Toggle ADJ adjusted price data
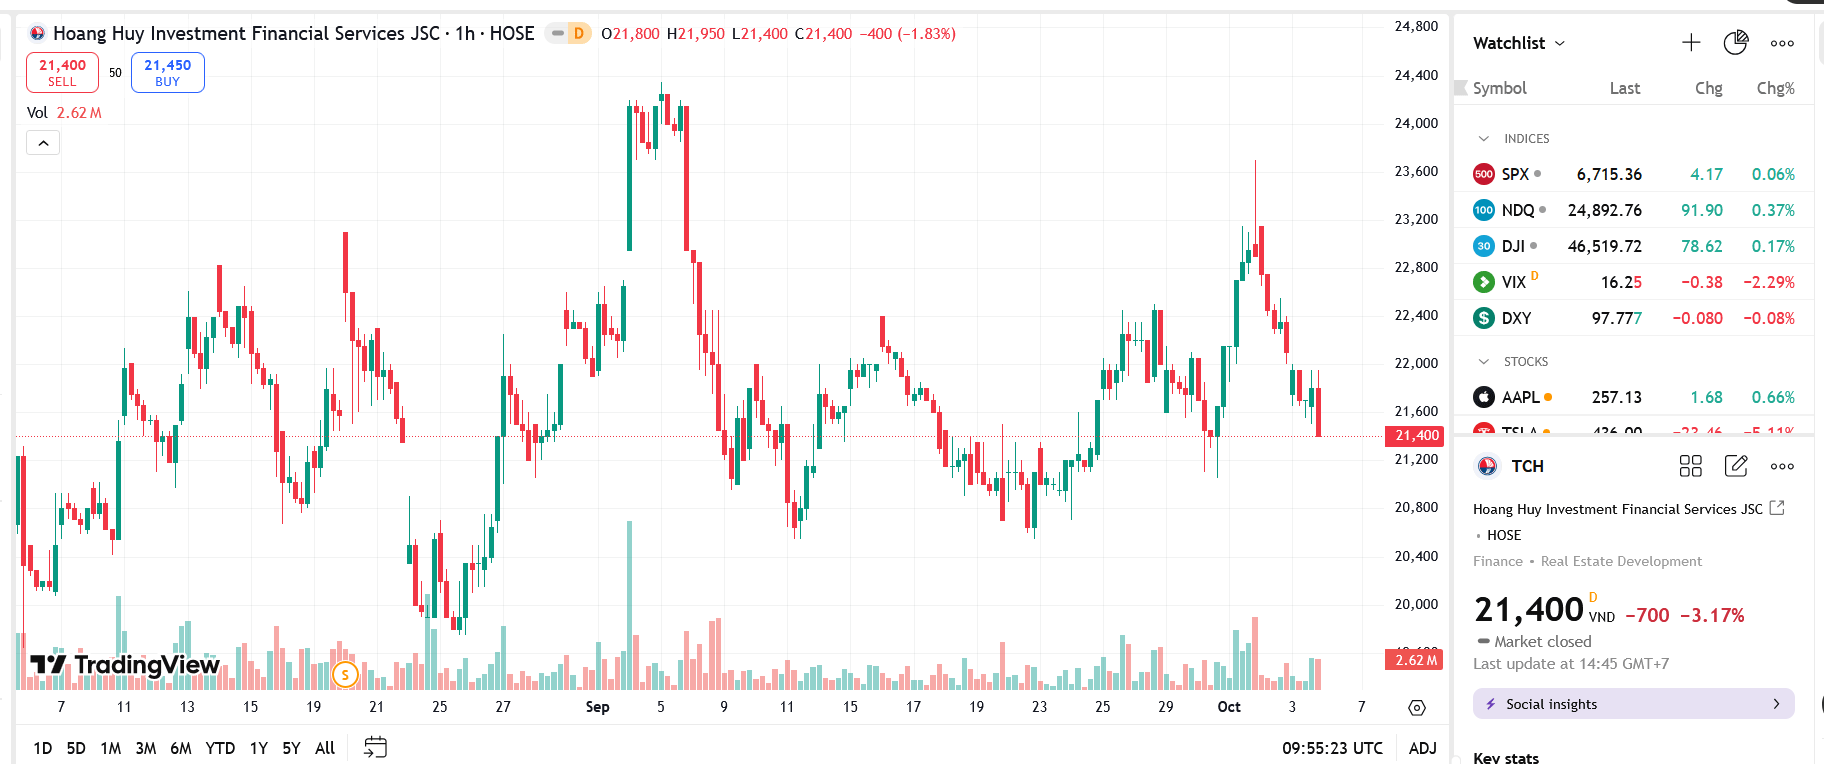The image size is (1824, 764). [1422, 748]
